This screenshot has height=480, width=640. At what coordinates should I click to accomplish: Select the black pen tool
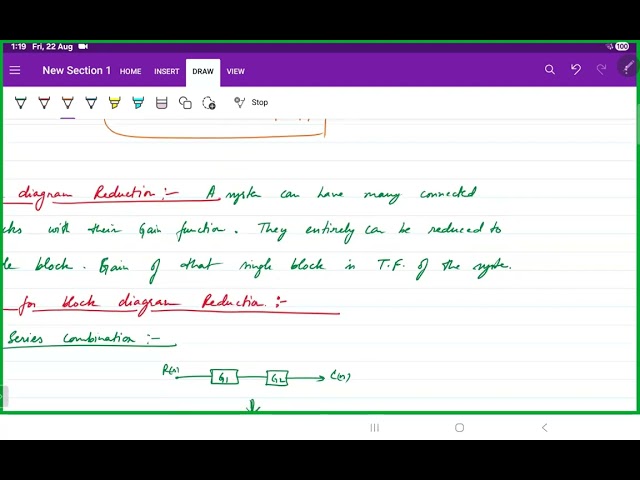point(21,102)
